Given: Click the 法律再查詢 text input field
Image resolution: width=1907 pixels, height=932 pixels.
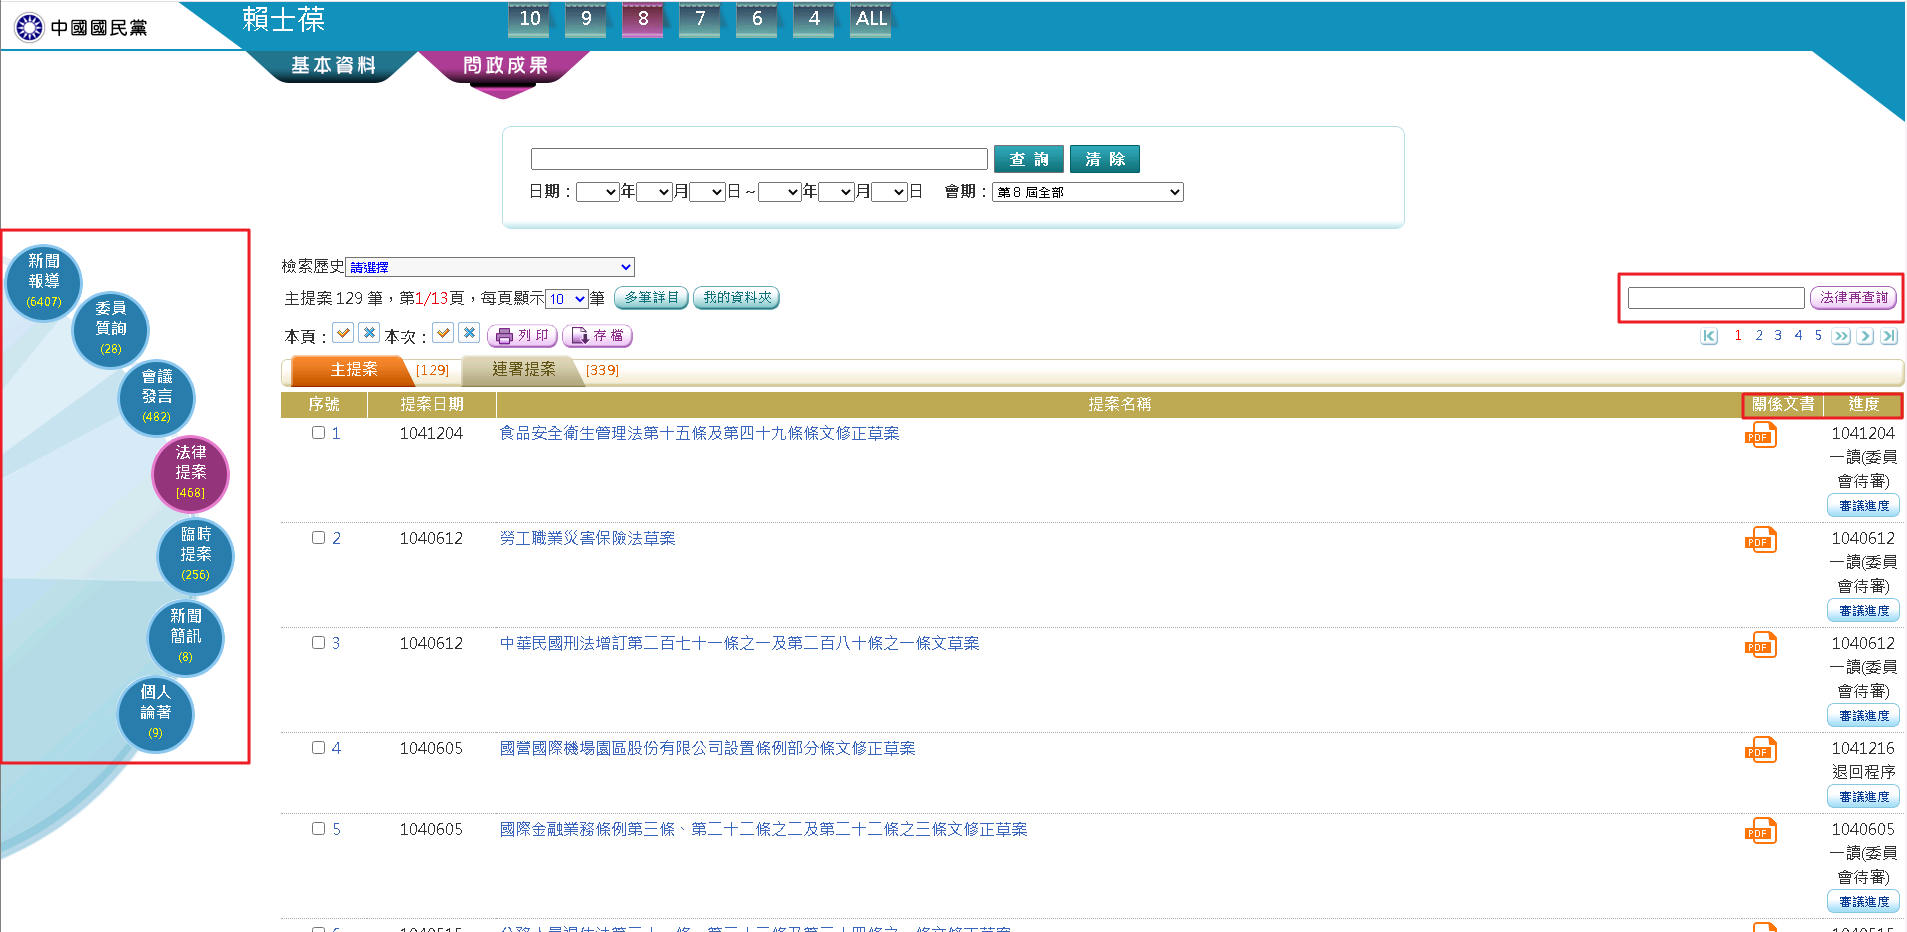Looking at the screenshot, I should (x=1715, y=298).
